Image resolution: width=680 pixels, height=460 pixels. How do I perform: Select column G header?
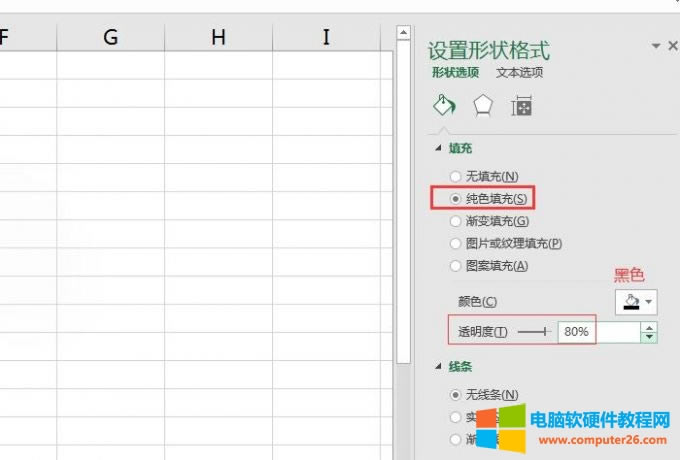(x=111, y=37)
